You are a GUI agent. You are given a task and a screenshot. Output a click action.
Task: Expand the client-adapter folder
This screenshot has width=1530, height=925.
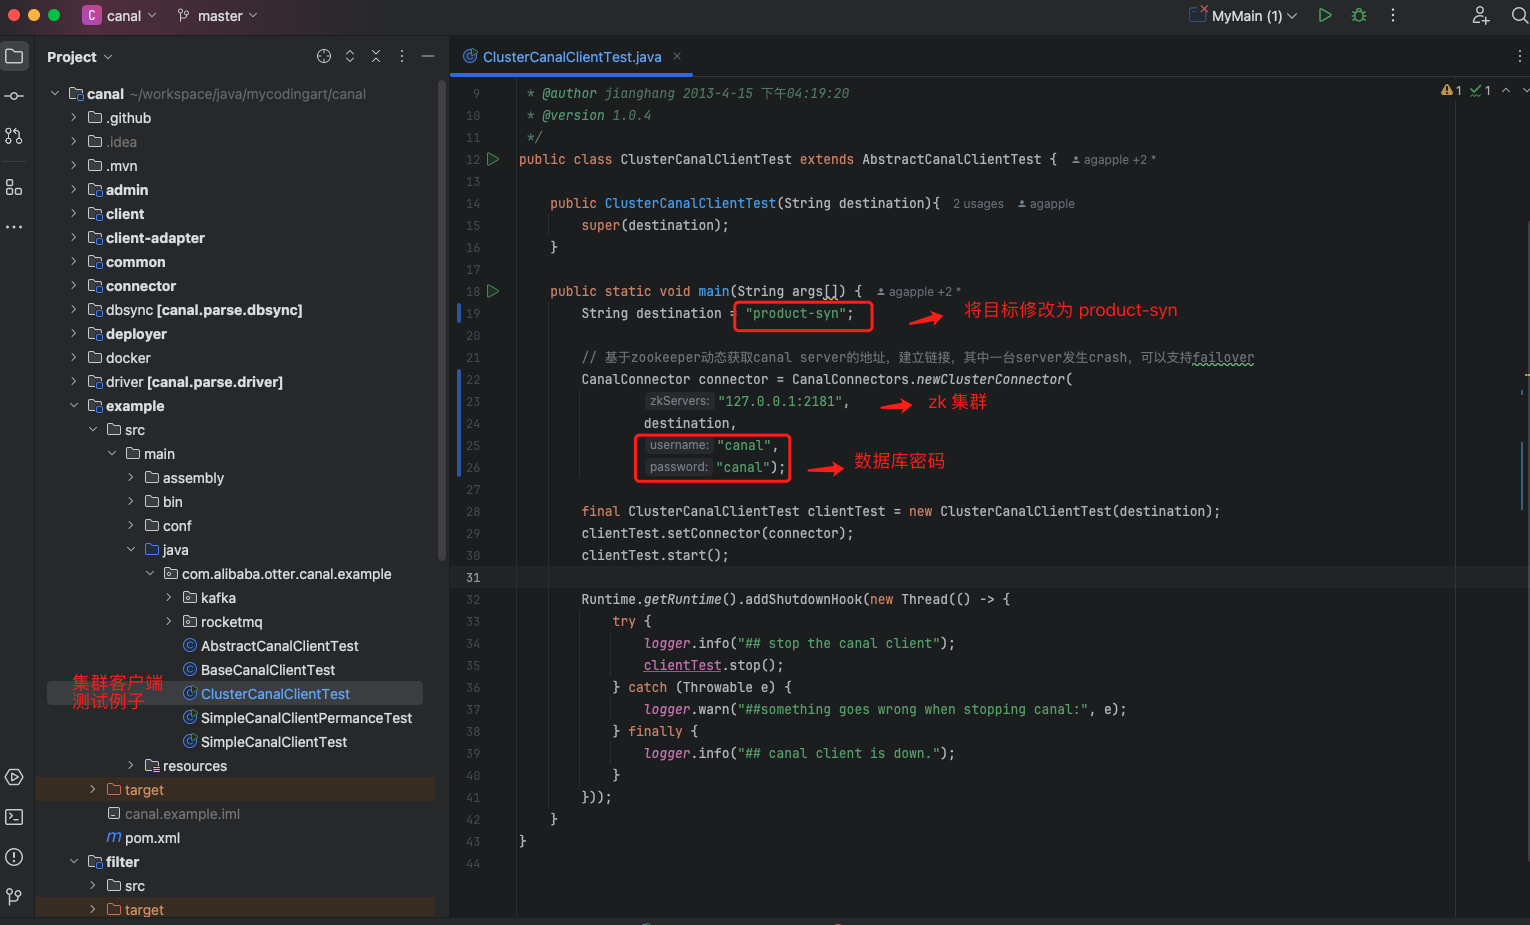click(73, 238)
